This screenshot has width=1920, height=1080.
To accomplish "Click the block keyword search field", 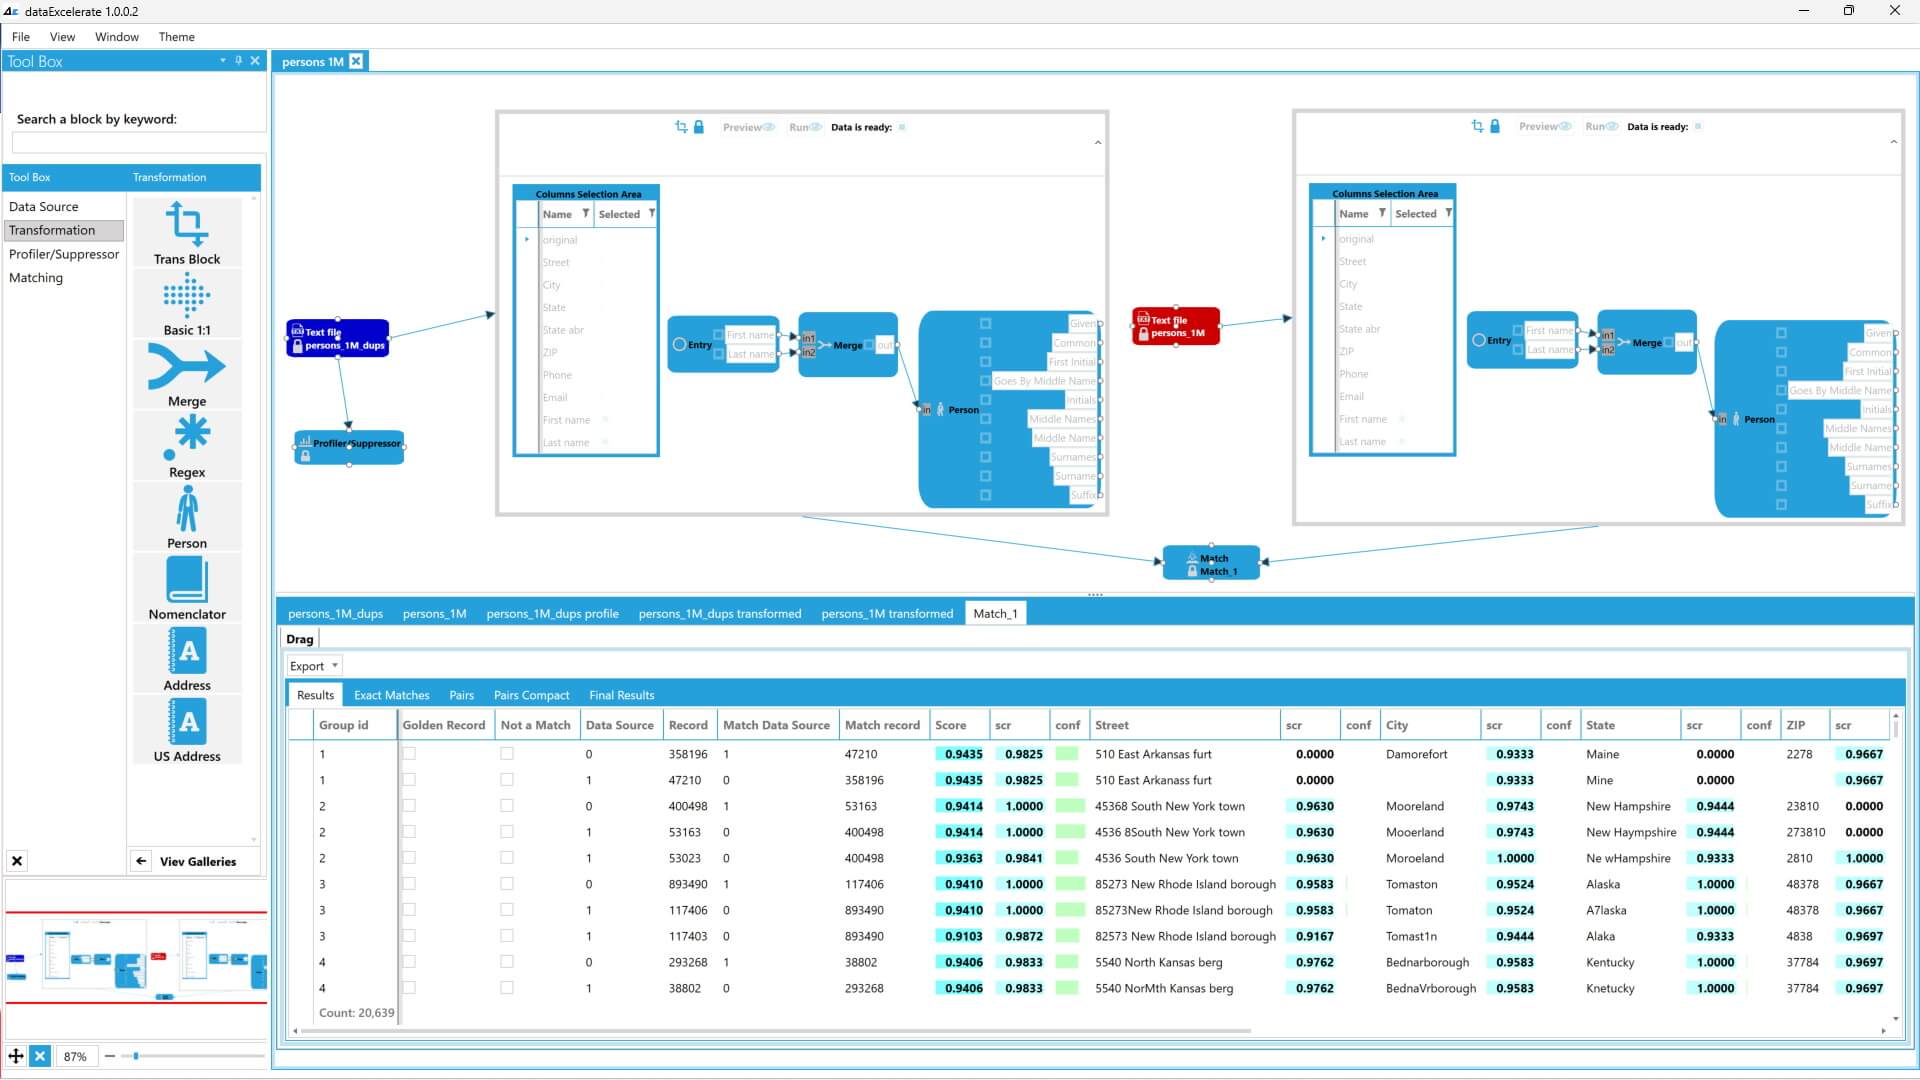I will click(x=138, y=143).
